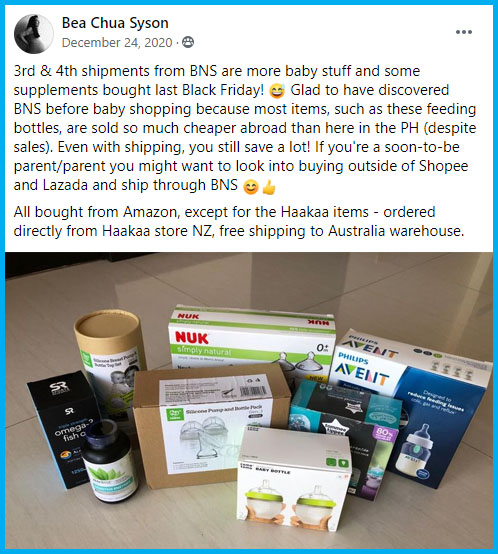Click the omega-3 fish oil box
Image resolution: width=498 pixels, height=554 pixels.
point(62,429)
